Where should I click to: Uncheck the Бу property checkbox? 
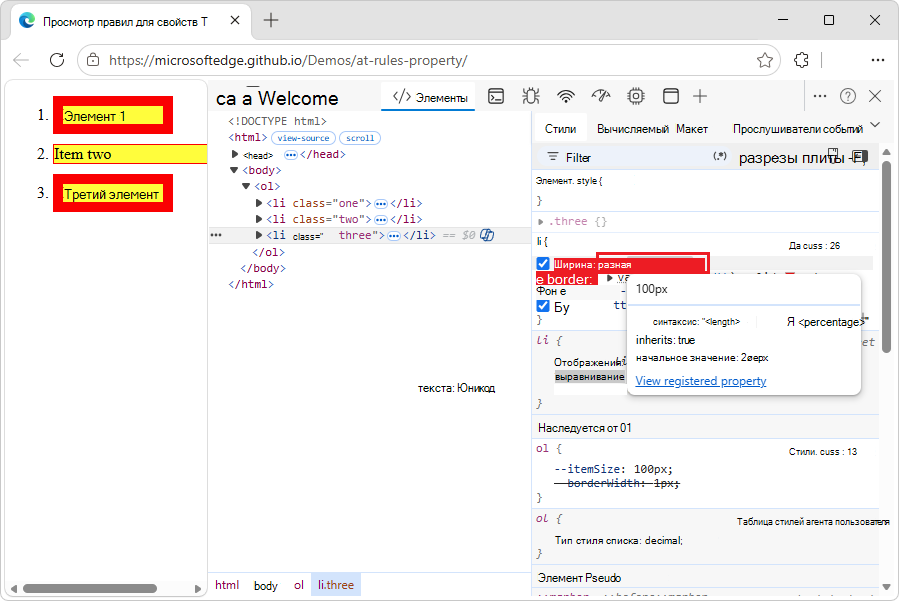[543, 306]
